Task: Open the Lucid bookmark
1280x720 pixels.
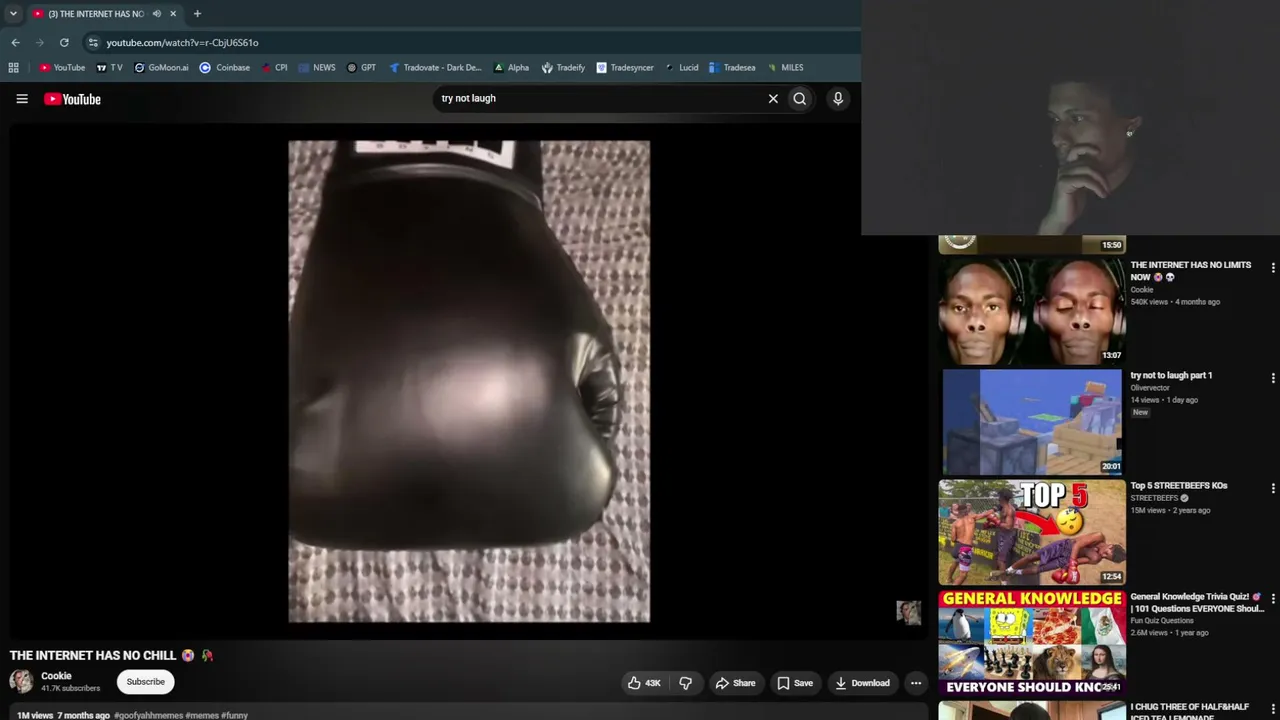Action: point(681,68)
